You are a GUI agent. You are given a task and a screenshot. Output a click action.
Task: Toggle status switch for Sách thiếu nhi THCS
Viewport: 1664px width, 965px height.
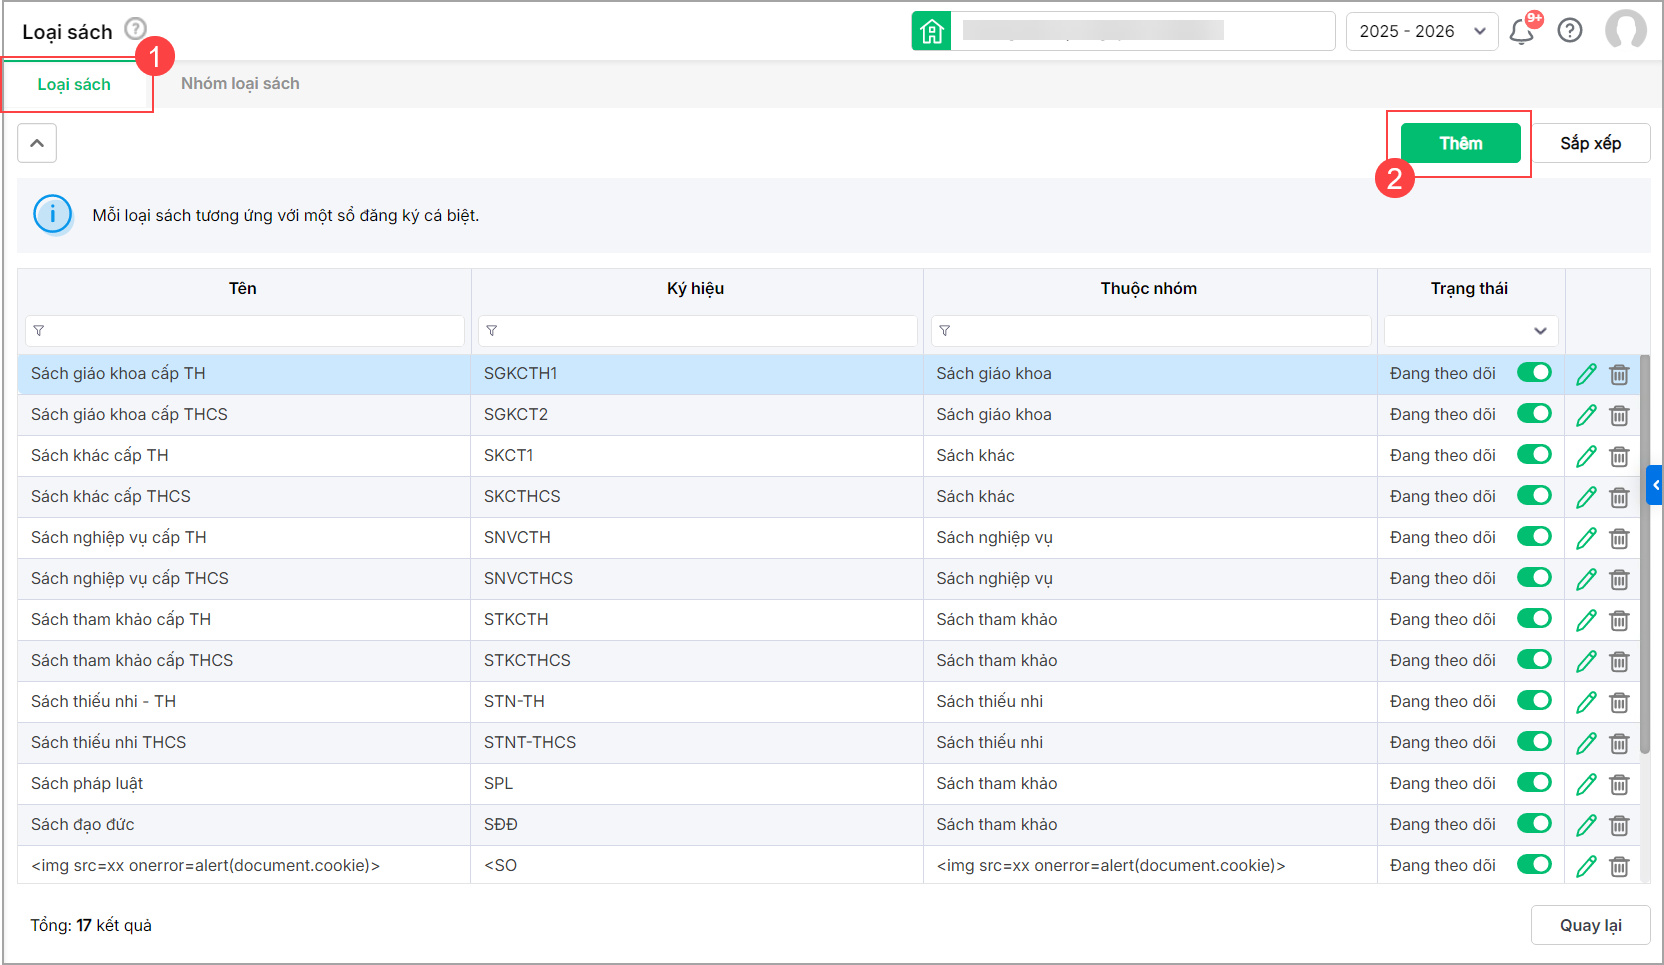coord(1533,742)
